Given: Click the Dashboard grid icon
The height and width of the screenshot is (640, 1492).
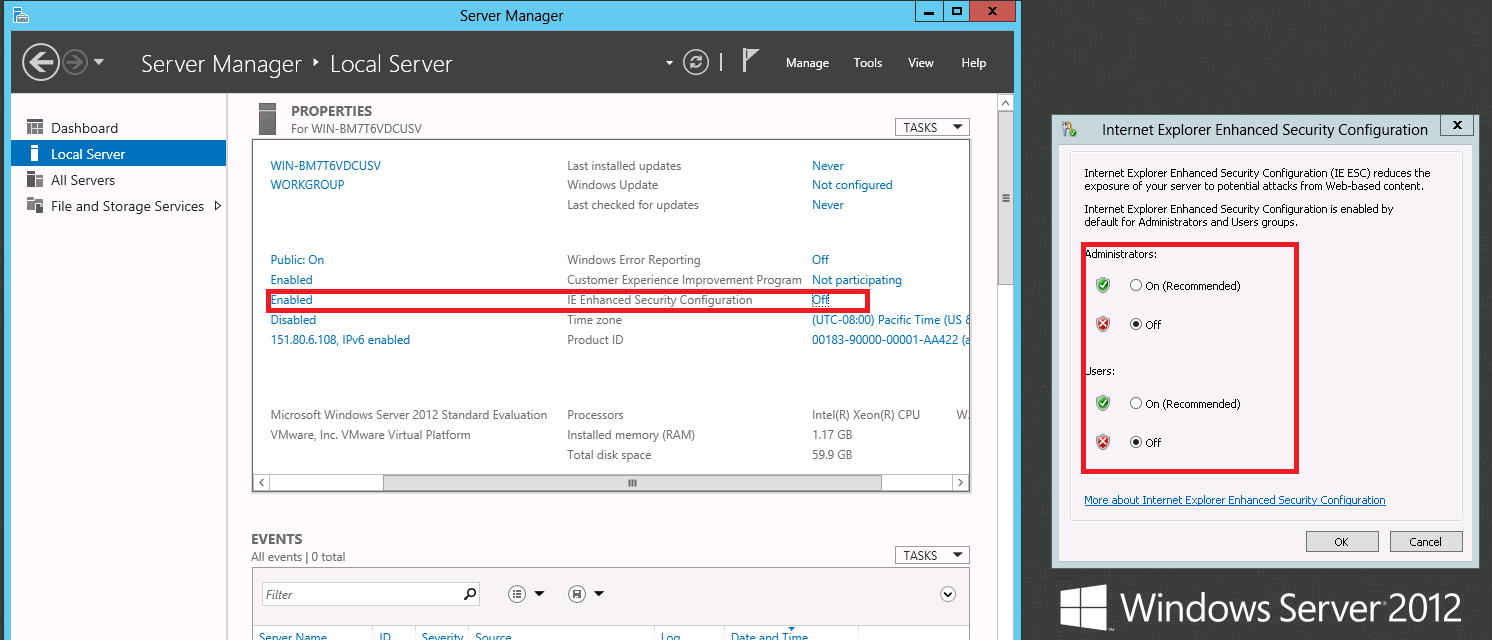Looking at the screenshot, I should 35,127.
